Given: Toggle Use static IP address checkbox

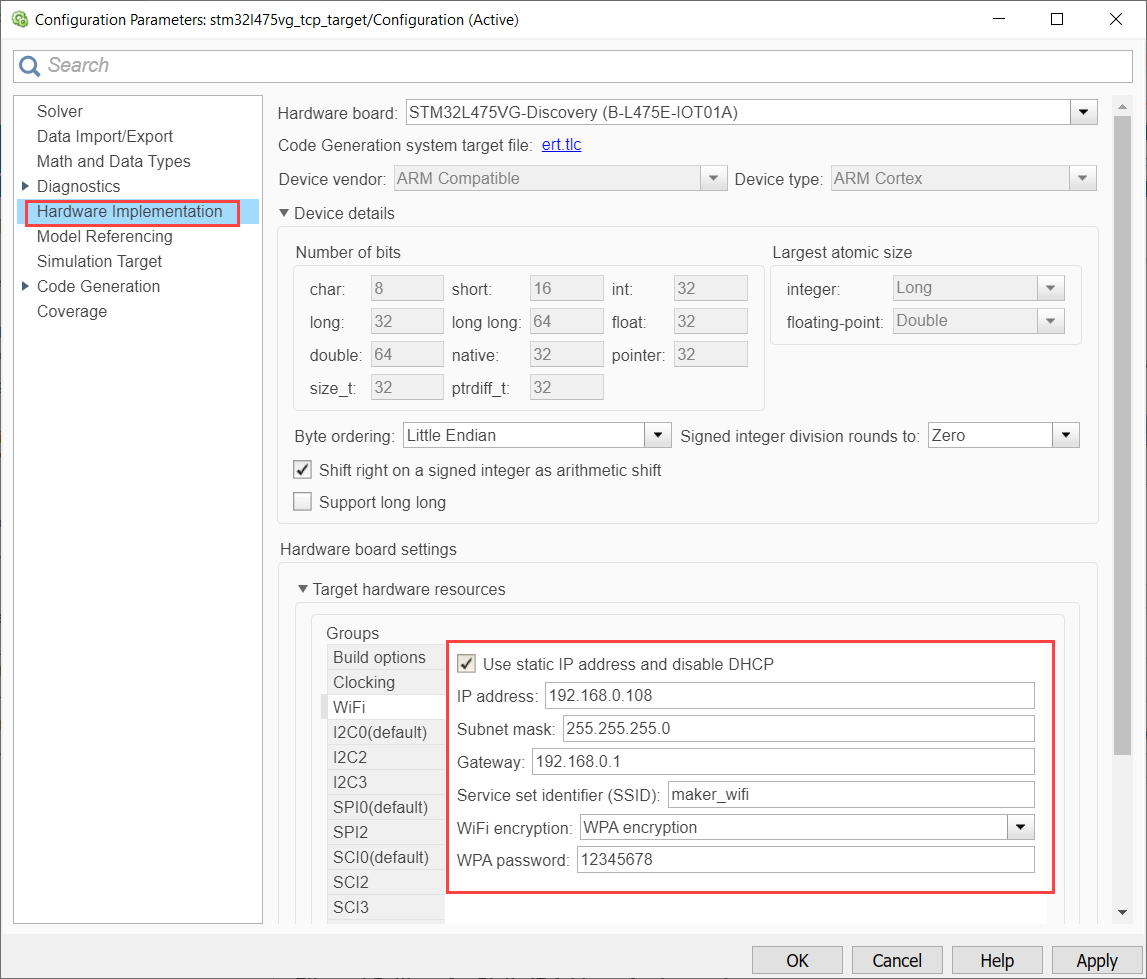Looking at the screenshot, I should (x=466, y=664).
